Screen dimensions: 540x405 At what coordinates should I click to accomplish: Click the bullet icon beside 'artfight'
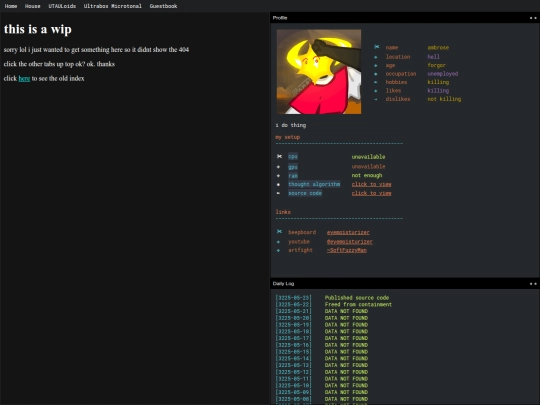pyautogui.click(x=279, y=250)
